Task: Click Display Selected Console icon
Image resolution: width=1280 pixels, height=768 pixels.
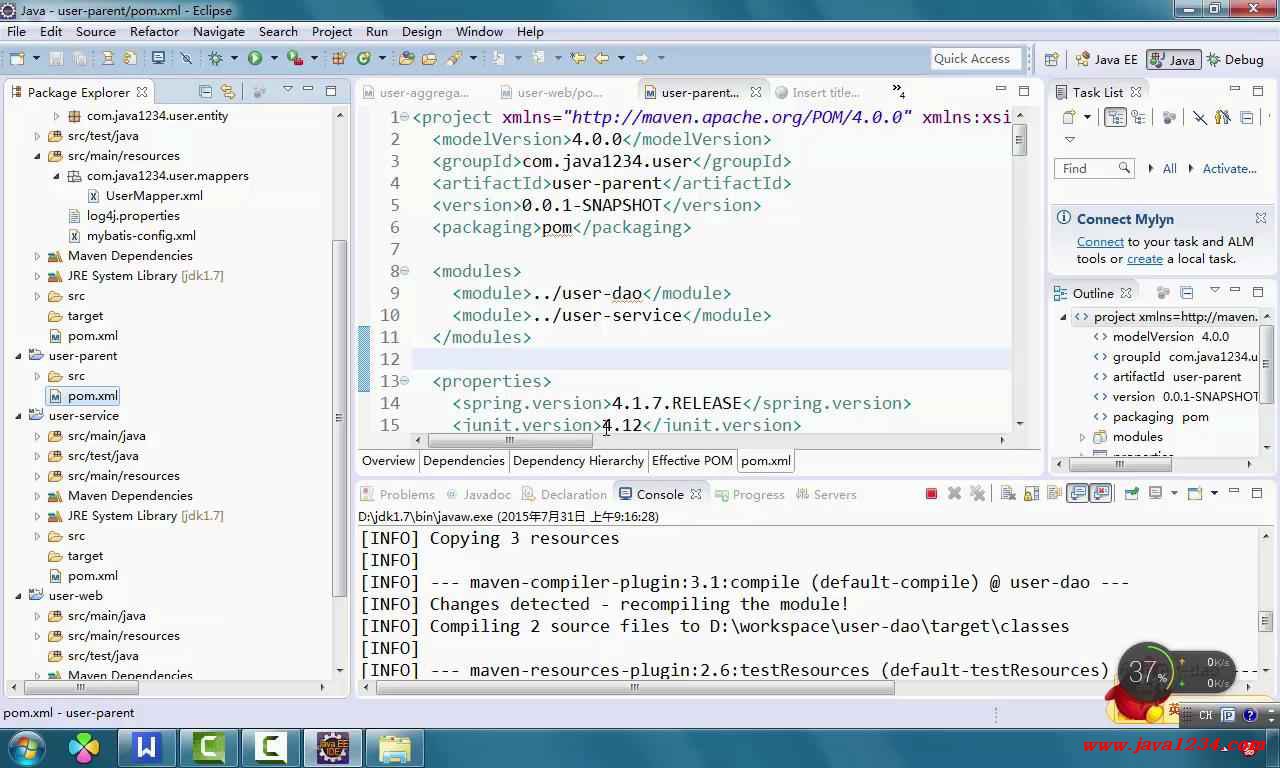Action: [1155, 494]
